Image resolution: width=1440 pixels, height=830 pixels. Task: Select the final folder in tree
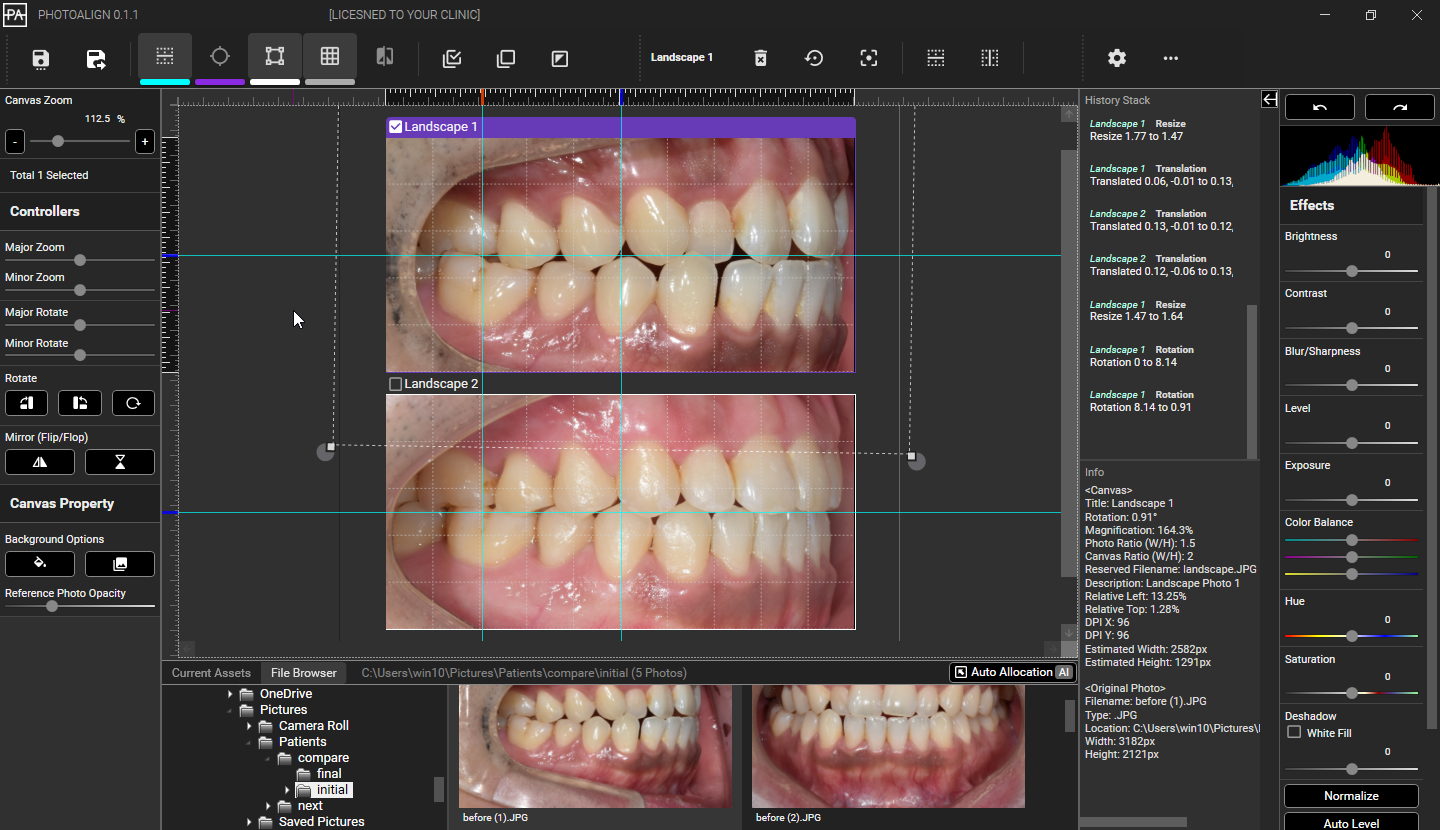329,774
